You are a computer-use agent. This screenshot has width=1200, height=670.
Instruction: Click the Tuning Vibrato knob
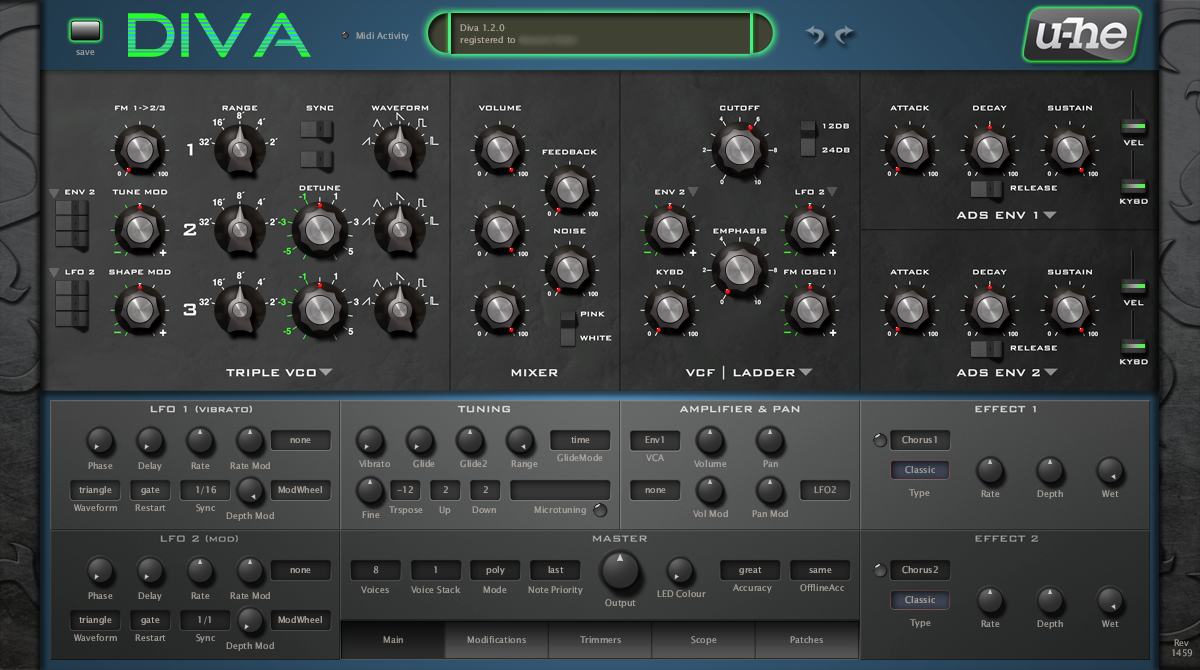pos(370,440)
